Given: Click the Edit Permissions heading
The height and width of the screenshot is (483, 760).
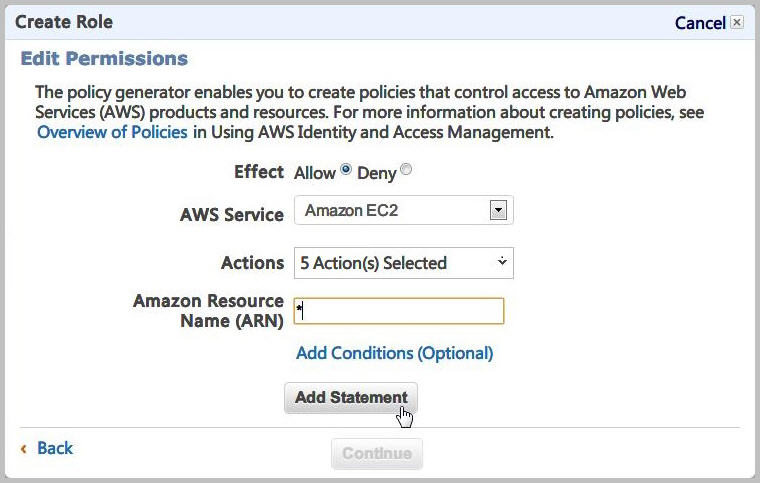Looking at the screenshot, I should 104,59.
